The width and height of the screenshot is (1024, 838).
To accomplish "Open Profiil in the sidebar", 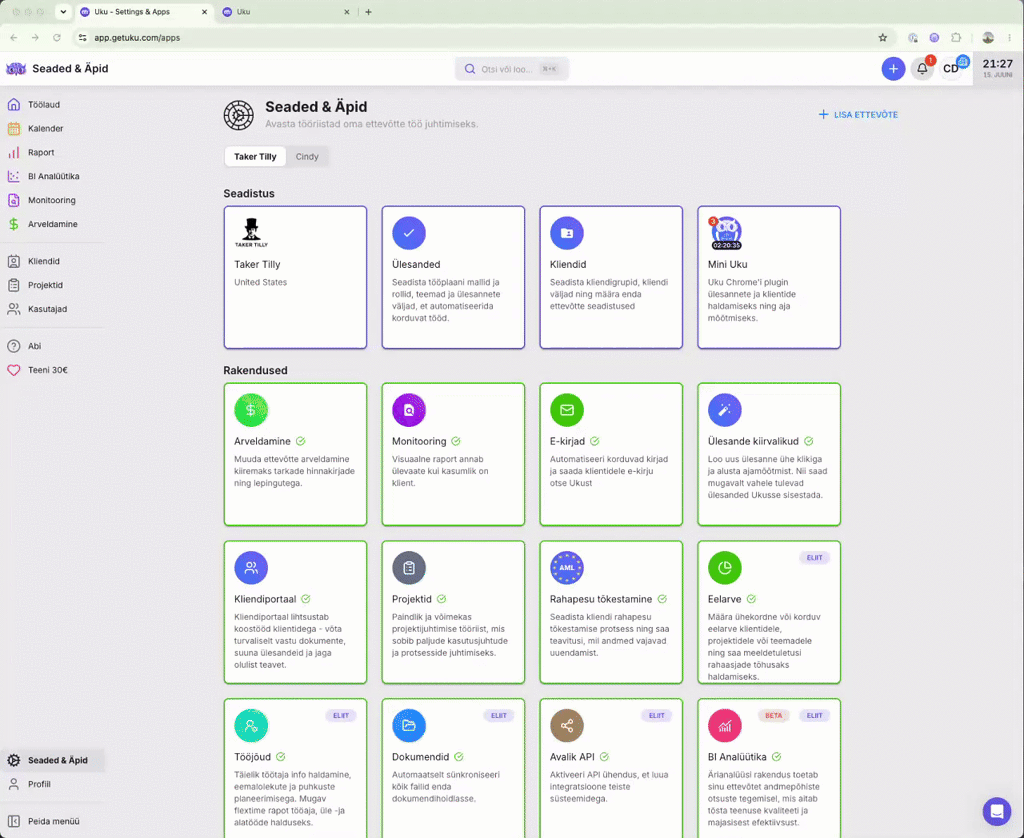I will click(39, 784).
